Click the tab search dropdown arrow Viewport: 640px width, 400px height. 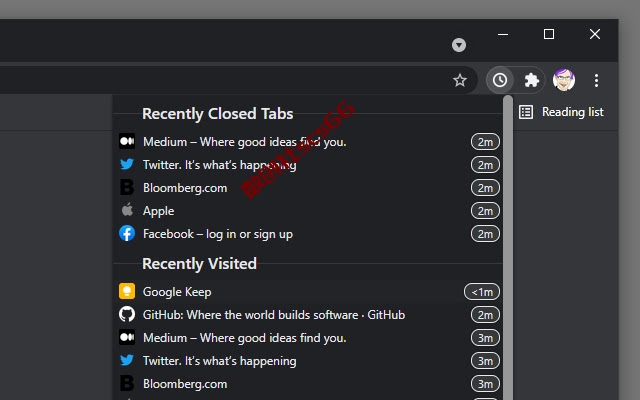coord(459,45)
